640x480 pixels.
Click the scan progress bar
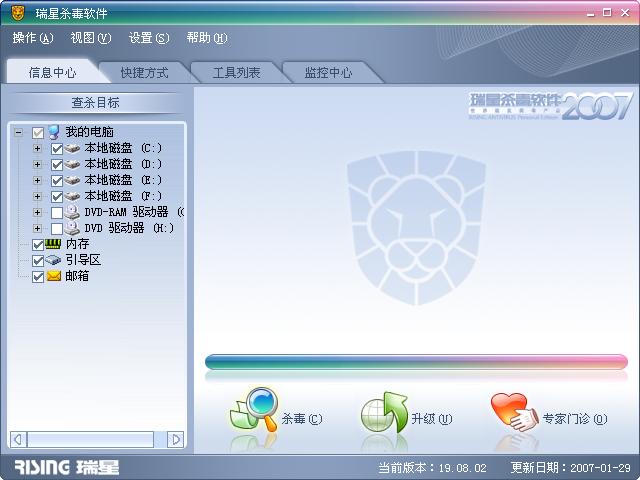coord(416,362)
